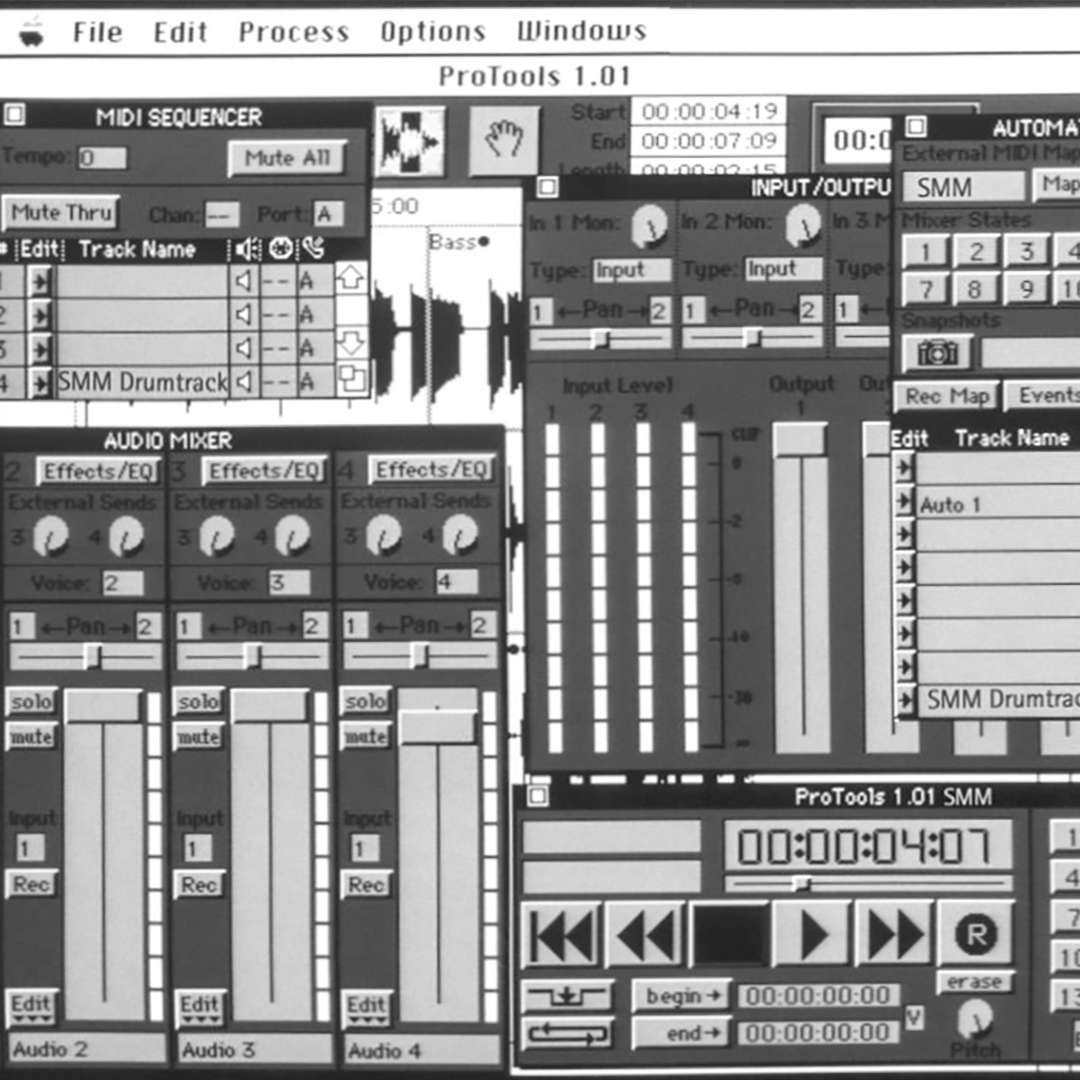
Task: Click the Port field showing A
Action: [x=328, y=214]
